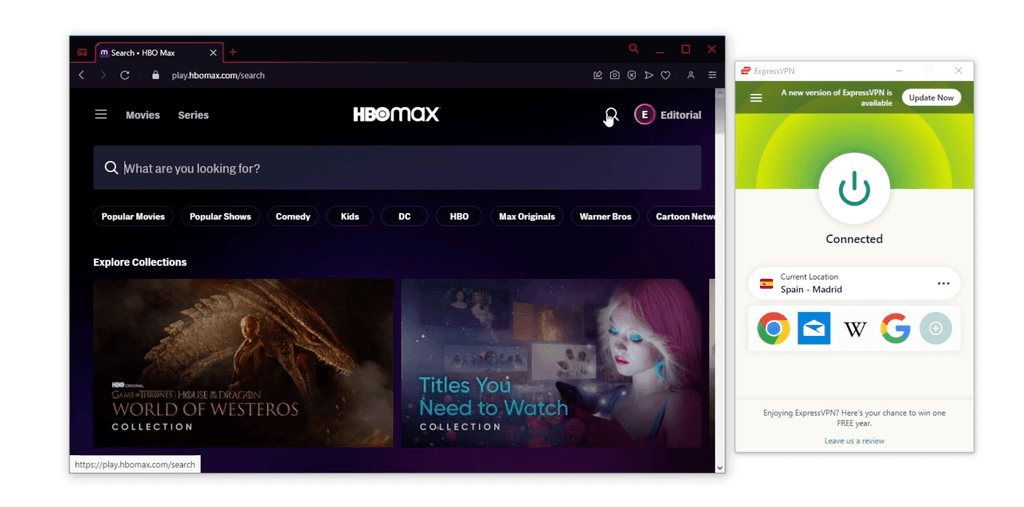This screenshot has height=507, width=1024.
Task: Select the DC category chip
Action: coord(404,216)
